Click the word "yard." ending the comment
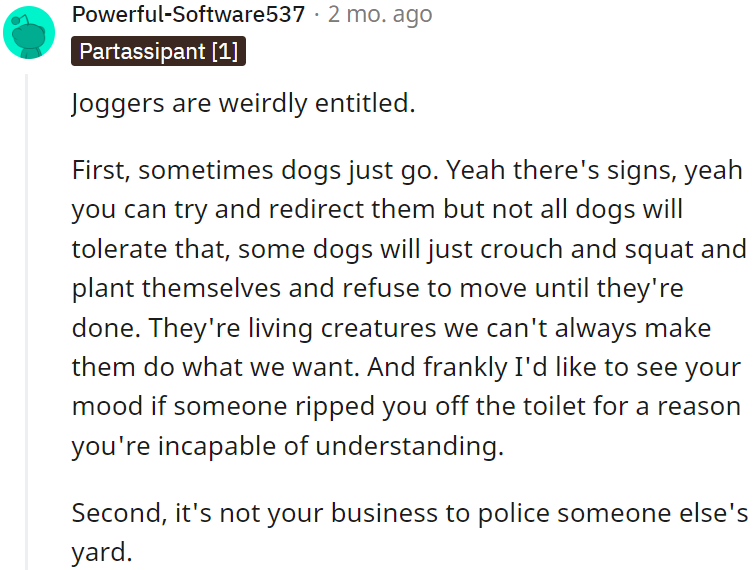755x570 pixels. coord(101,550)
